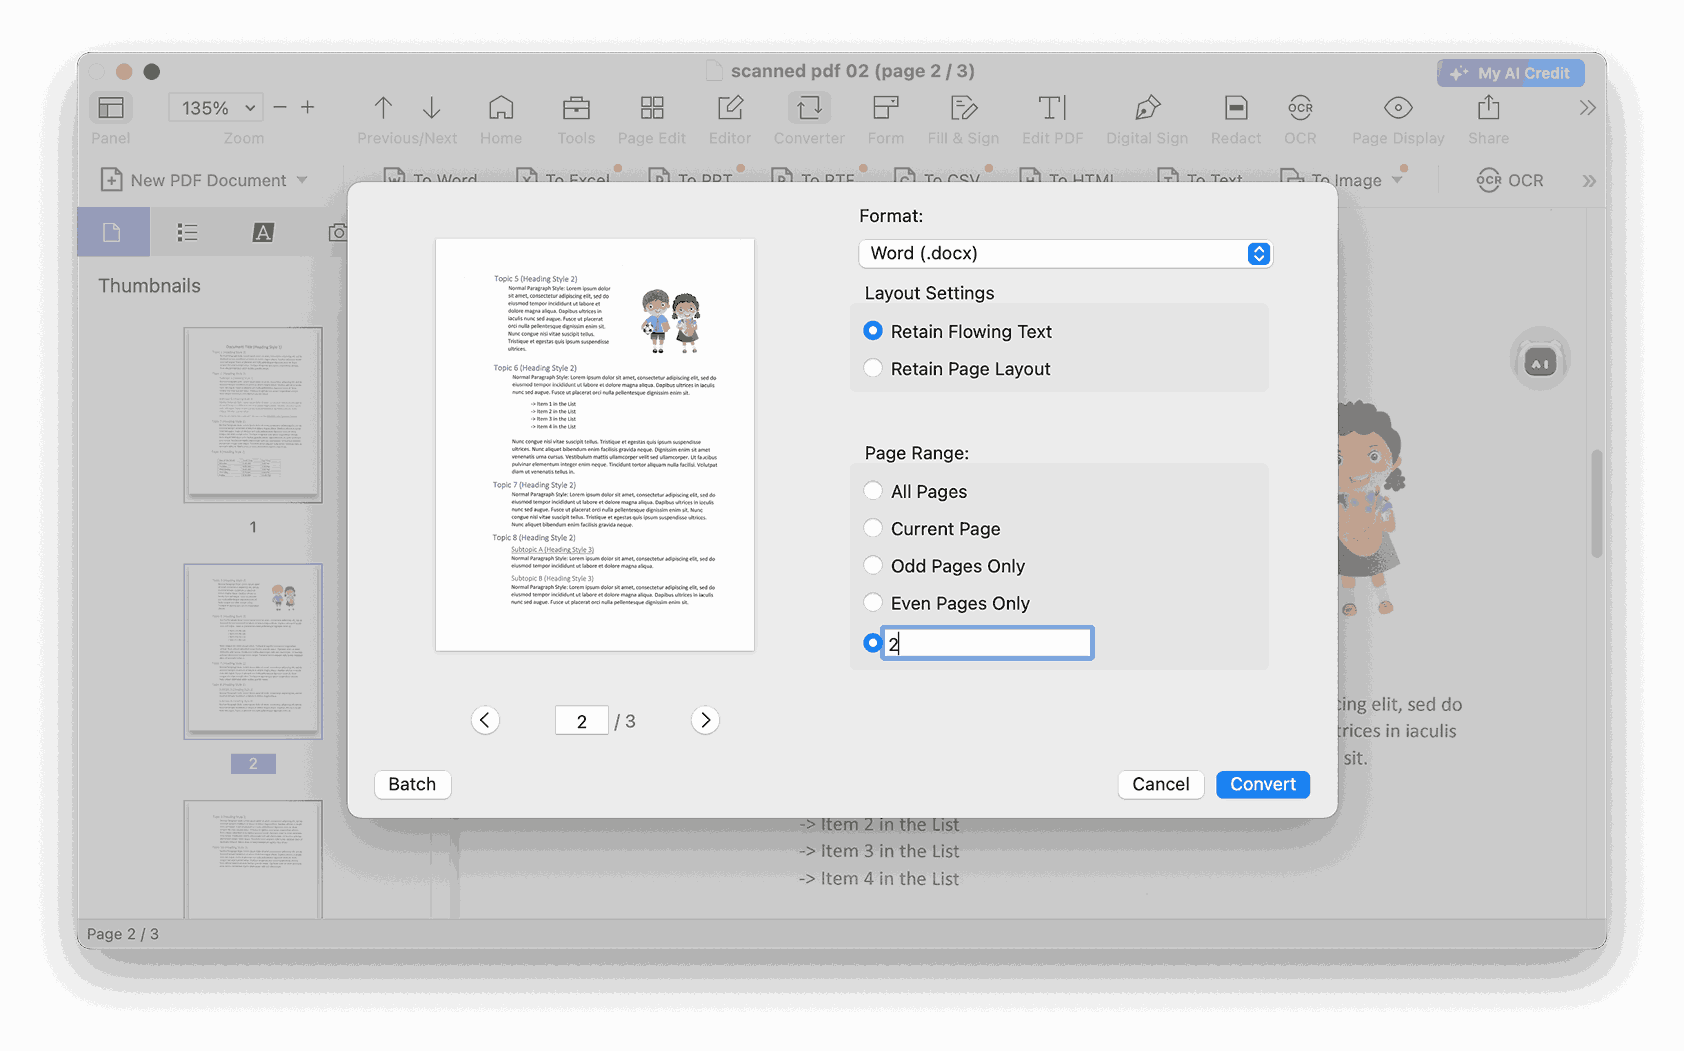
Task: Open the OCR tool in main toolbar
Action: tap(1300, 107)
